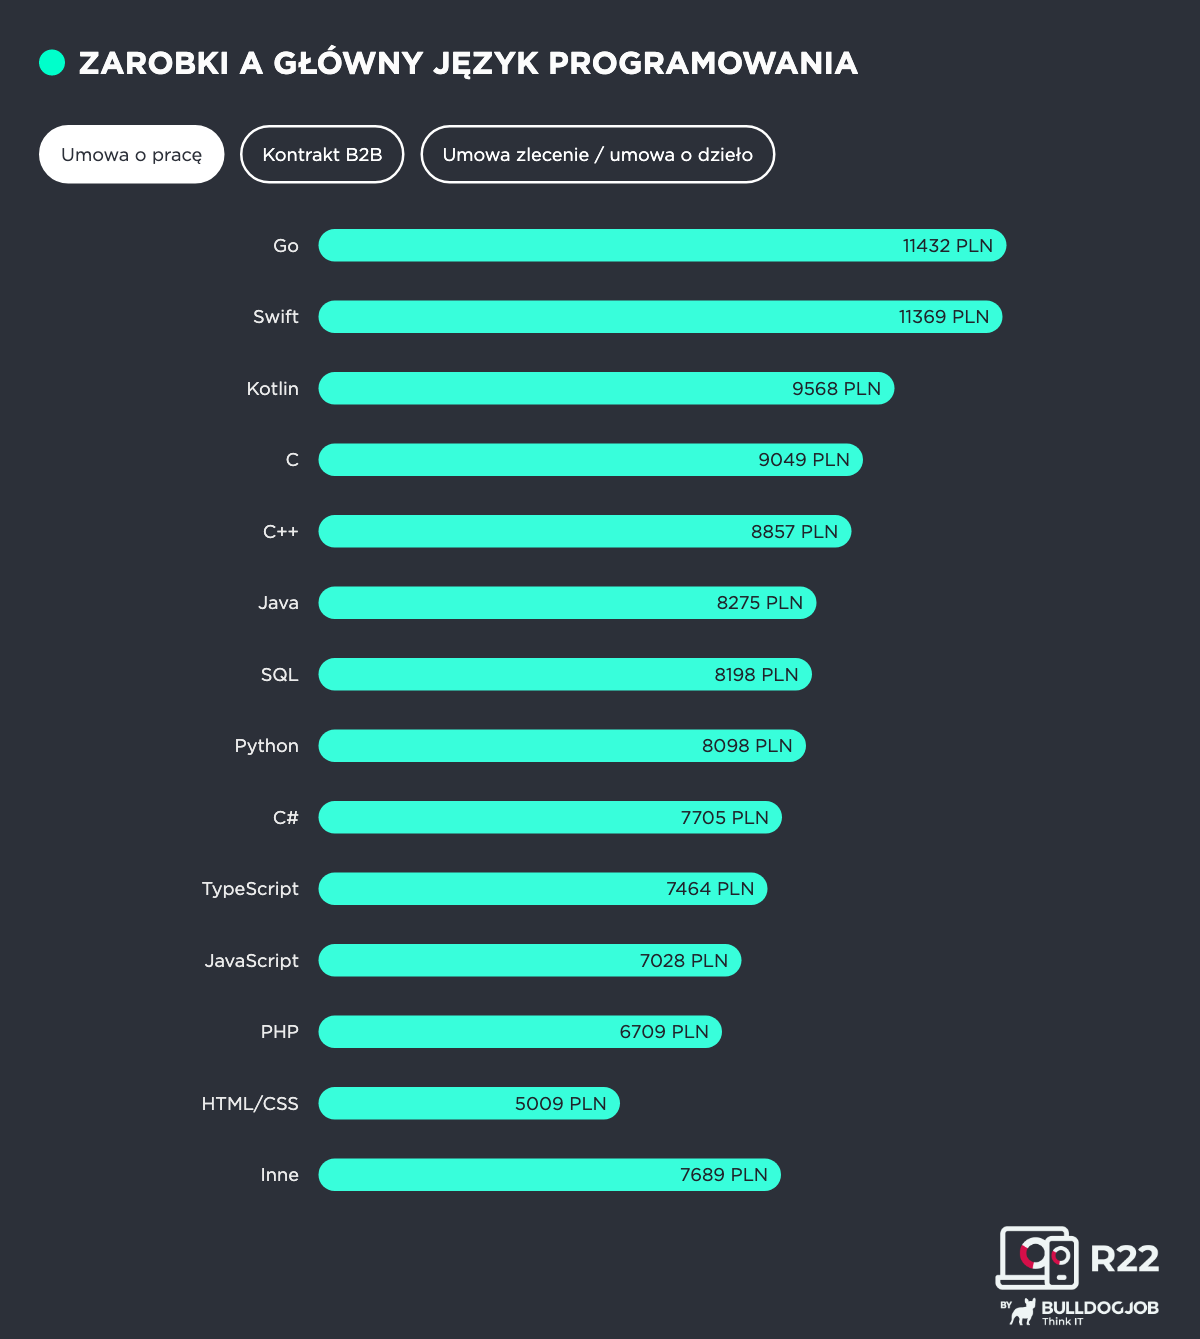Viewport: 1200px width, 1339px height.
Task: Switch to the Kontrakt B2B tab
Action: pyautogui.click(x=322, y=154)
